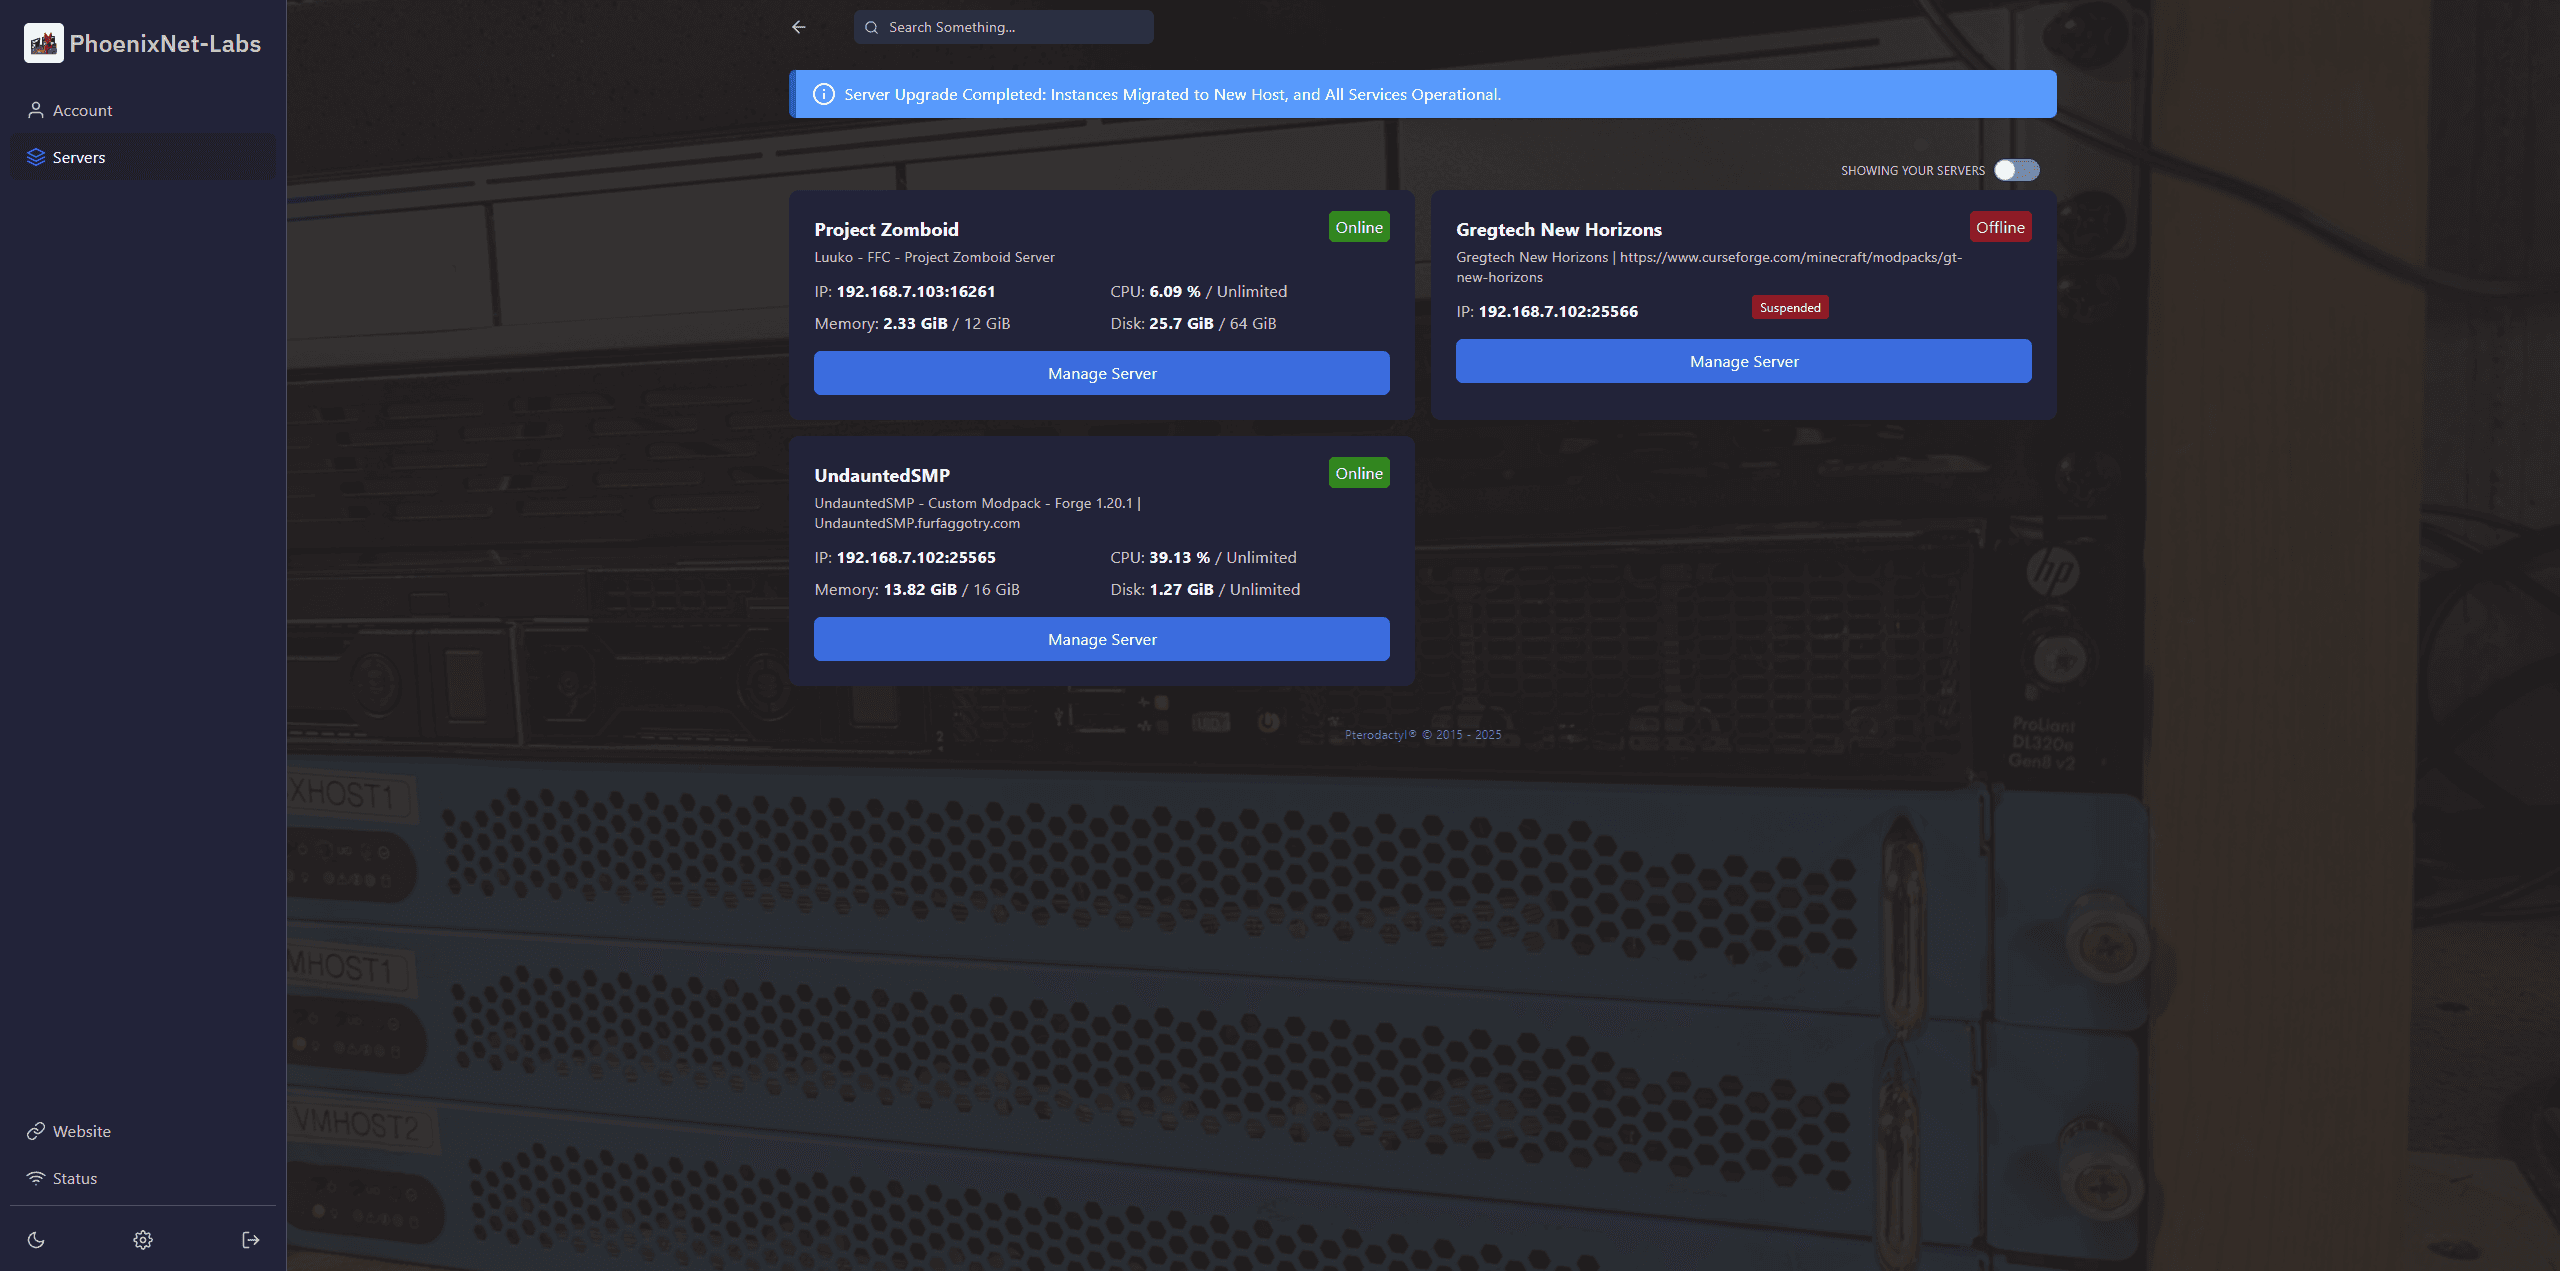Manage the UndauntedSMP server

[1101, 639]
